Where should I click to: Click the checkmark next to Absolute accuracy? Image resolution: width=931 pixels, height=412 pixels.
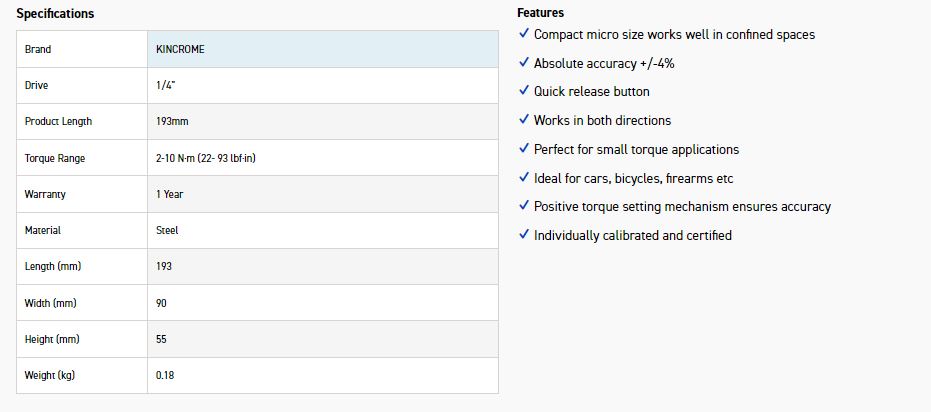(524, 63)
